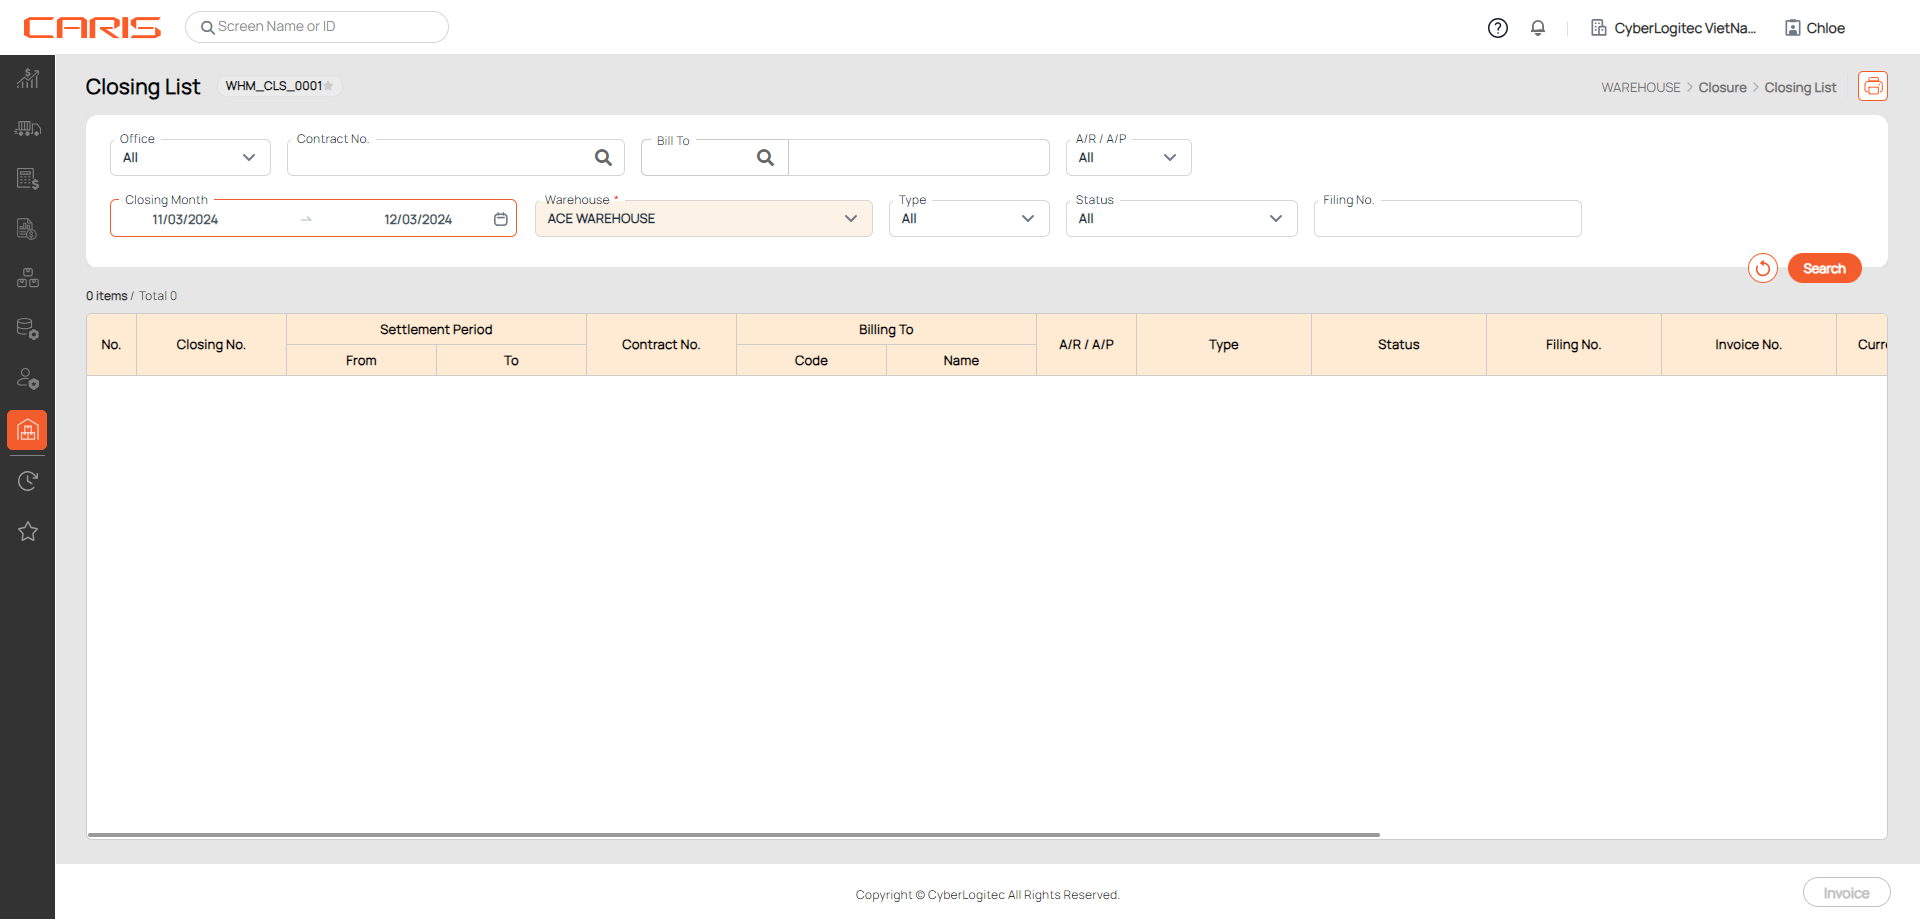Click the reset filters circular arrow

[1762, 268]
